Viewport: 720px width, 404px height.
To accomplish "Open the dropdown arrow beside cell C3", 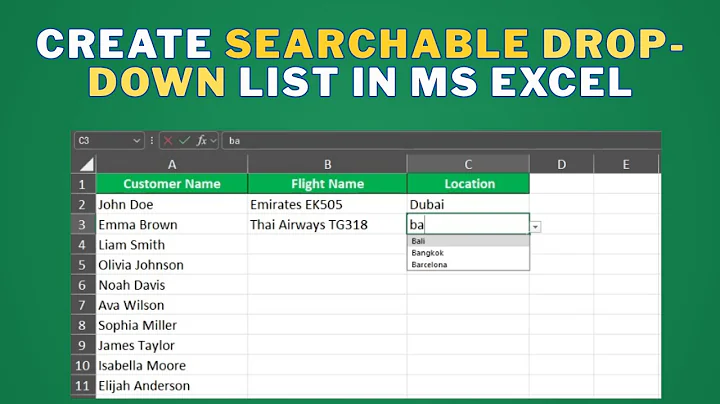I will (535, 227).
